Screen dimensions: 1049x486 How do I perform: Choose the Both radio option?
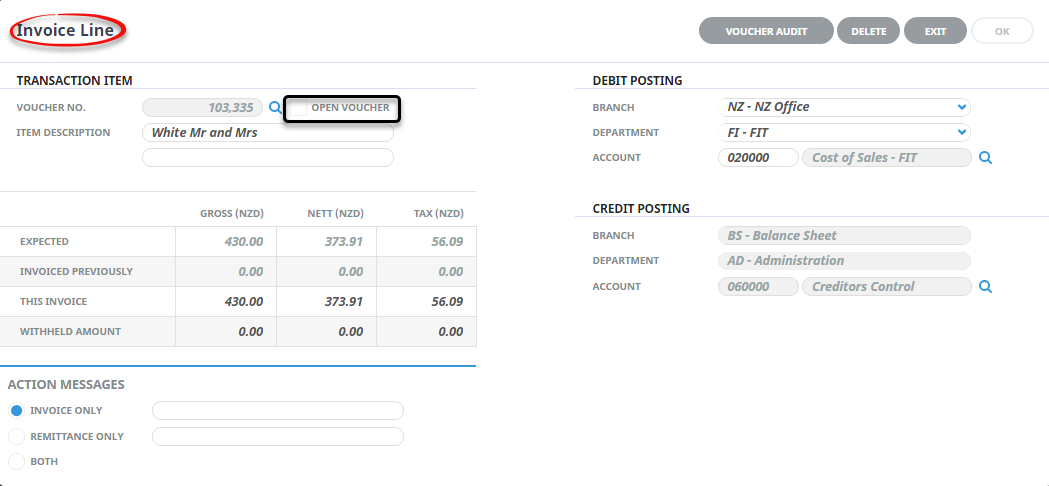(17, 461)
